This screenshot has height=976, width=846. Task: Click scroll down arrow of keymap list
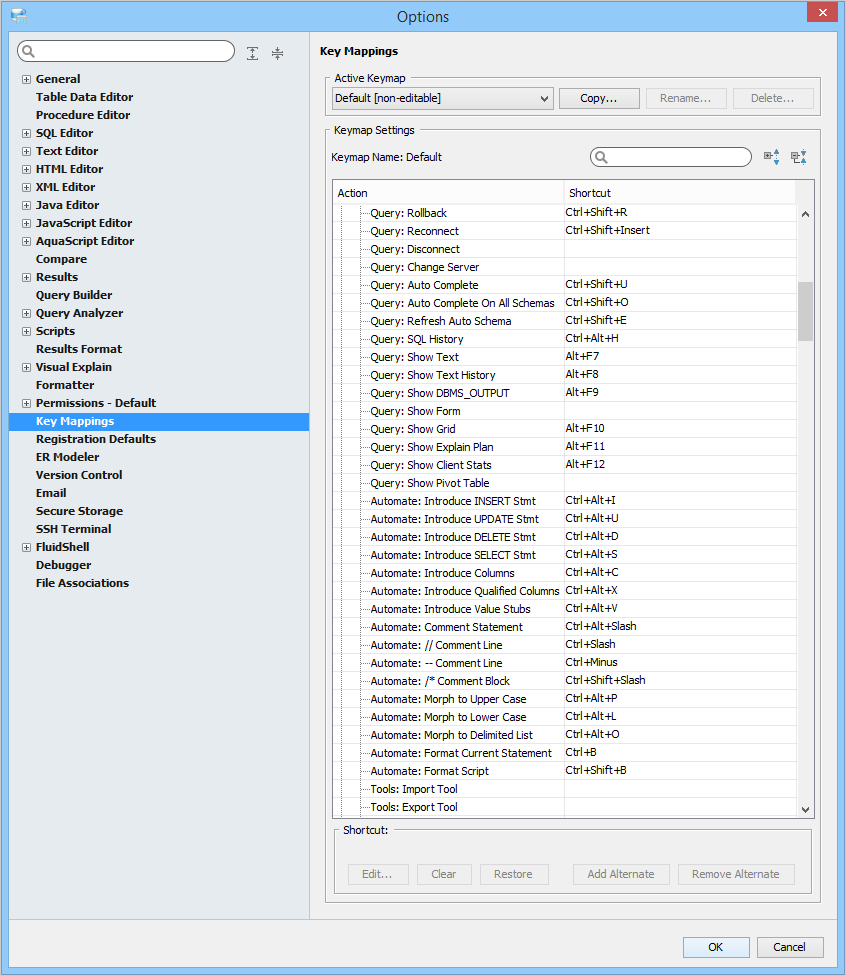click(x=806, y=810)
